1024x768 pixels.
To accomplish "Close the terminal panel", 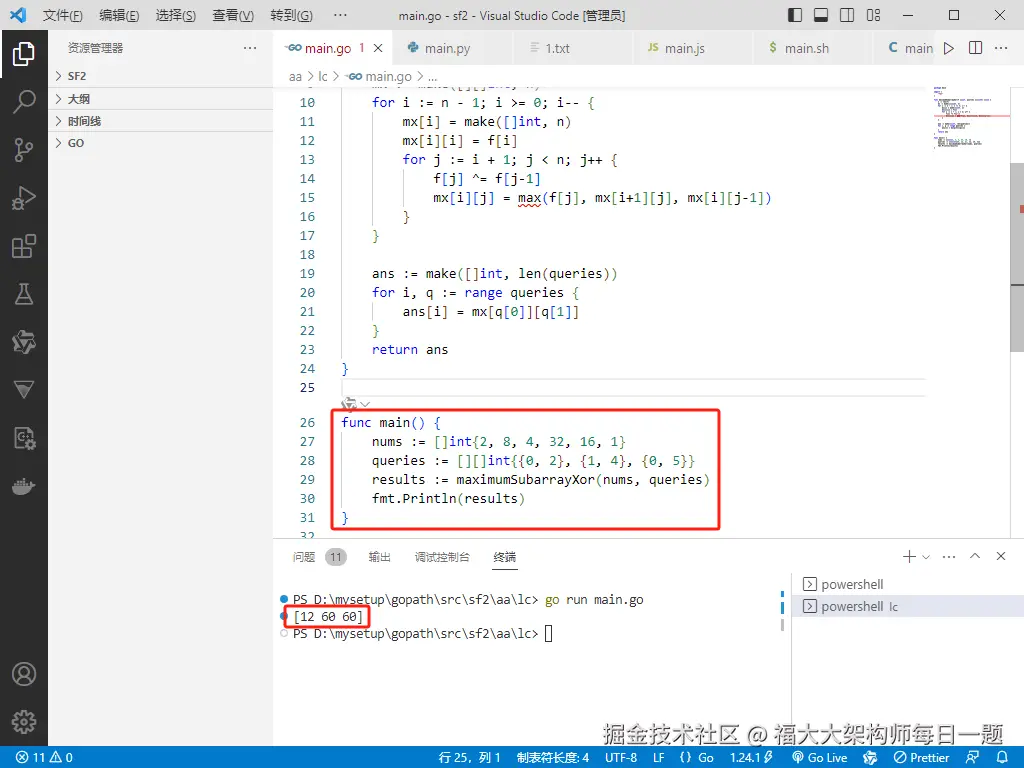I will pos(1000,556).
